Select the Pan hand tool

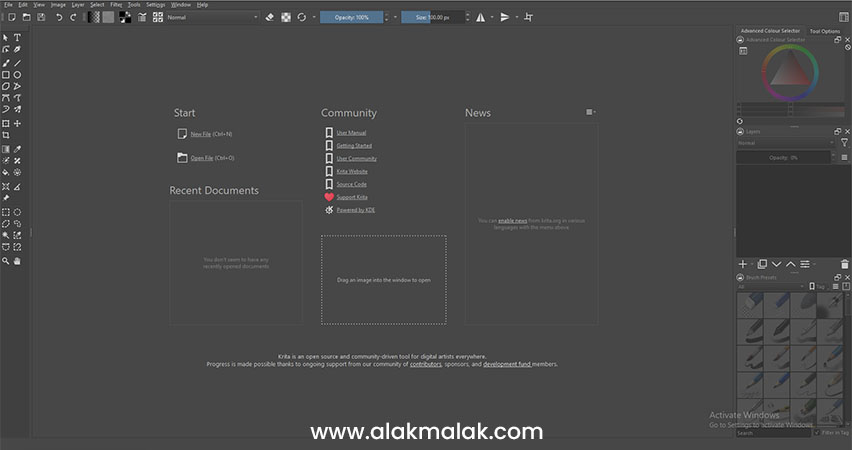[x=17, y=261]
